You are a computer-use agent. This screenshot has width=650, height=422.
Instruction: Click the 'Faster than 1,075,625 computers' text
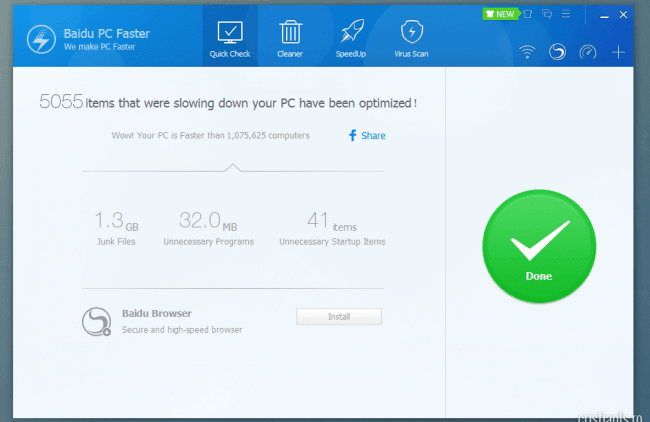pyautogui.click(x=211, y=136)
